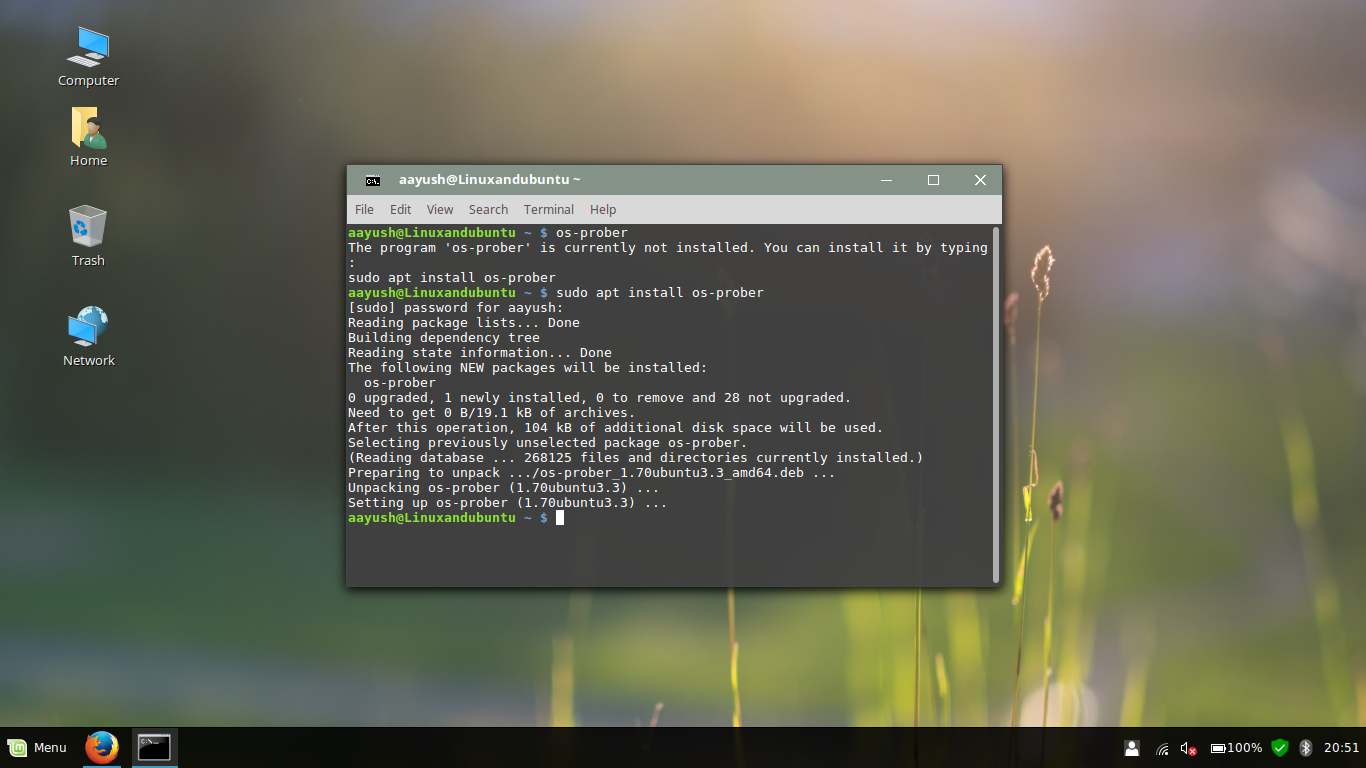This screenshot has height=768, width=1366.
Task: Open the Search menu in the terminal
Action: (488, 209)
